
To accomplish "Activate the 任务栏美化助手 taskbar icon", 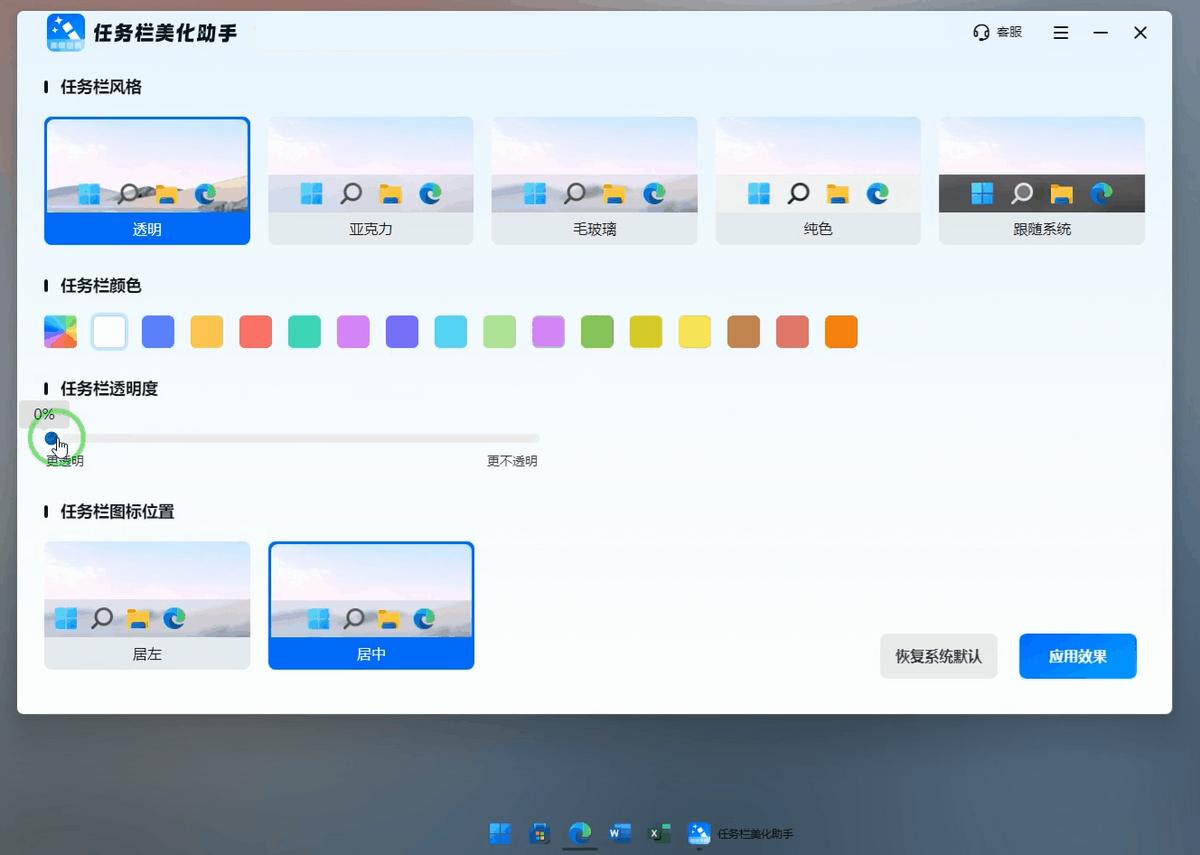I will click(x=699, y=832).
